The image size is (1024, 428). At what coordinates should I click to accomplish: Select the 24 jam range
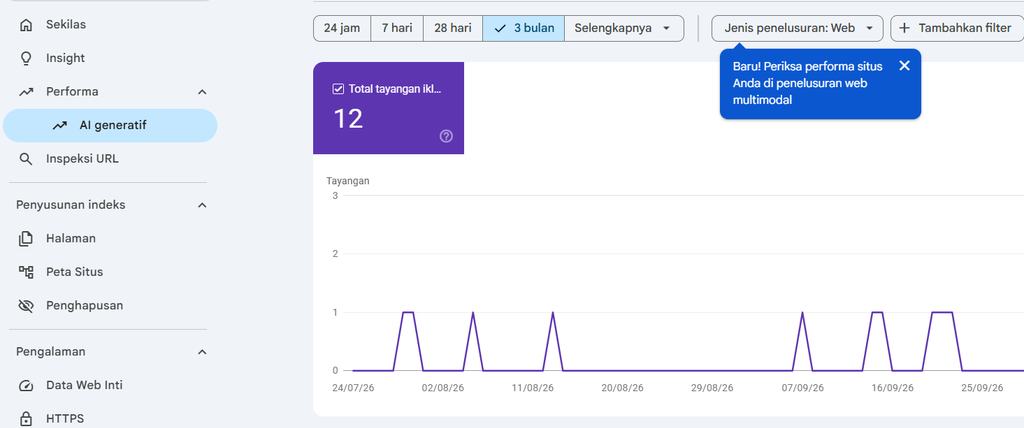click(342, 28)
